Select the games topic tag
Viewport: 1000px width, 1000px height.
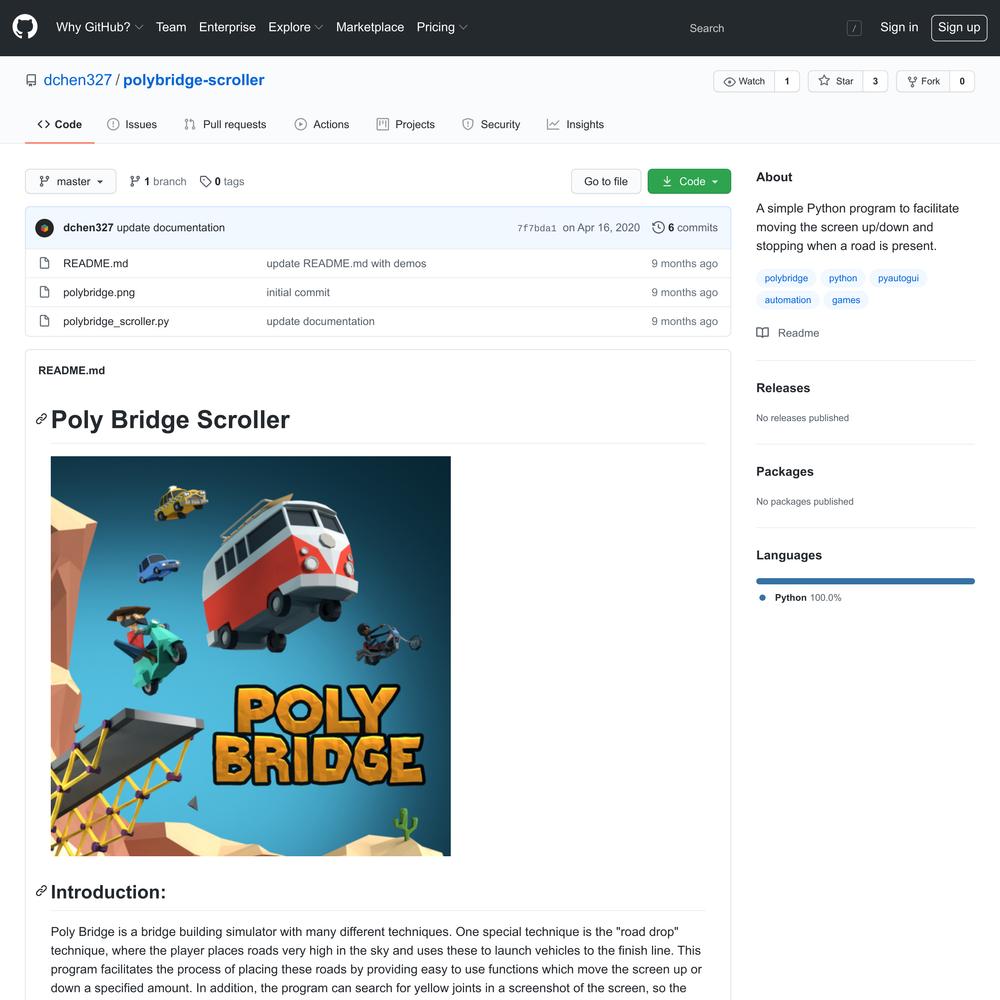pyautogui.click(x=846, y=300)
